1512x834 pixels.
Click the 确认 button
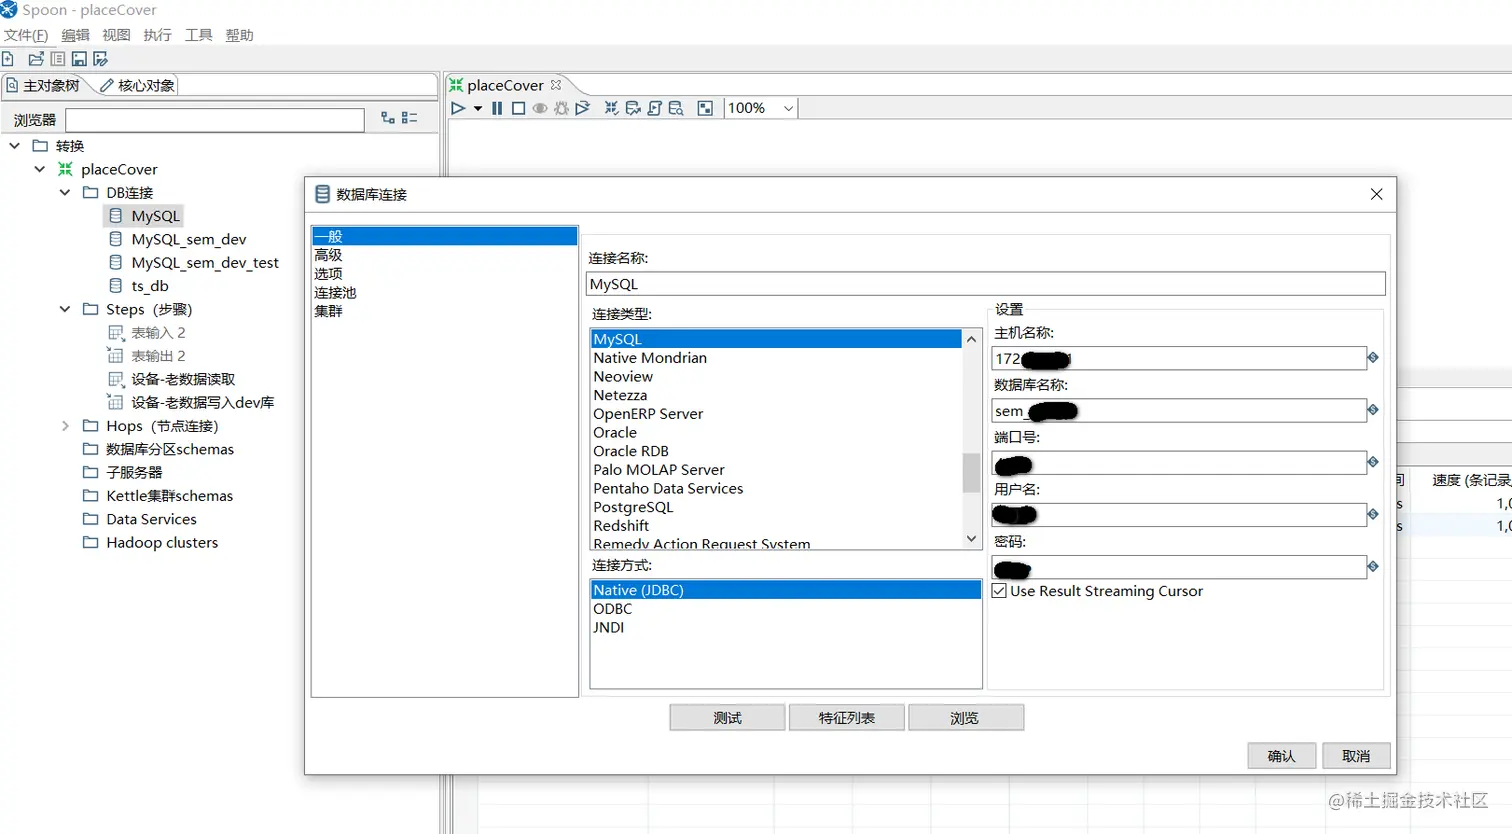(1281, 756)
